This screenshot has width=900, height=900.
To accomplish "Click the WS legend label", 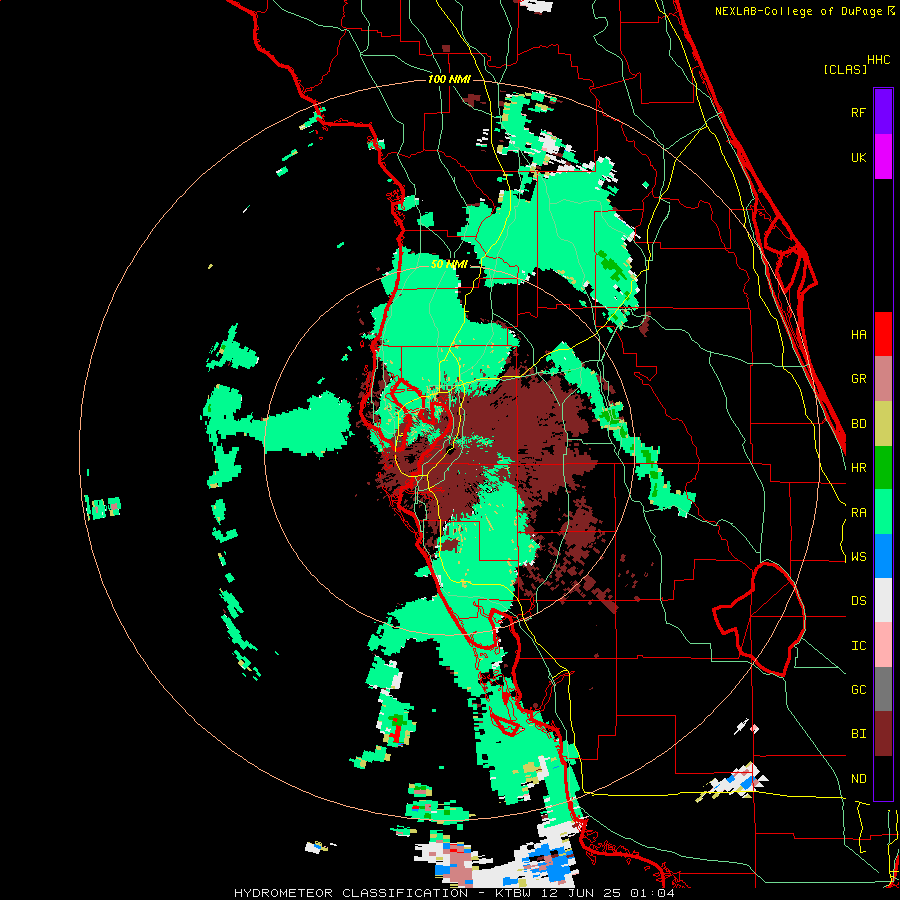I will (858, 557).
